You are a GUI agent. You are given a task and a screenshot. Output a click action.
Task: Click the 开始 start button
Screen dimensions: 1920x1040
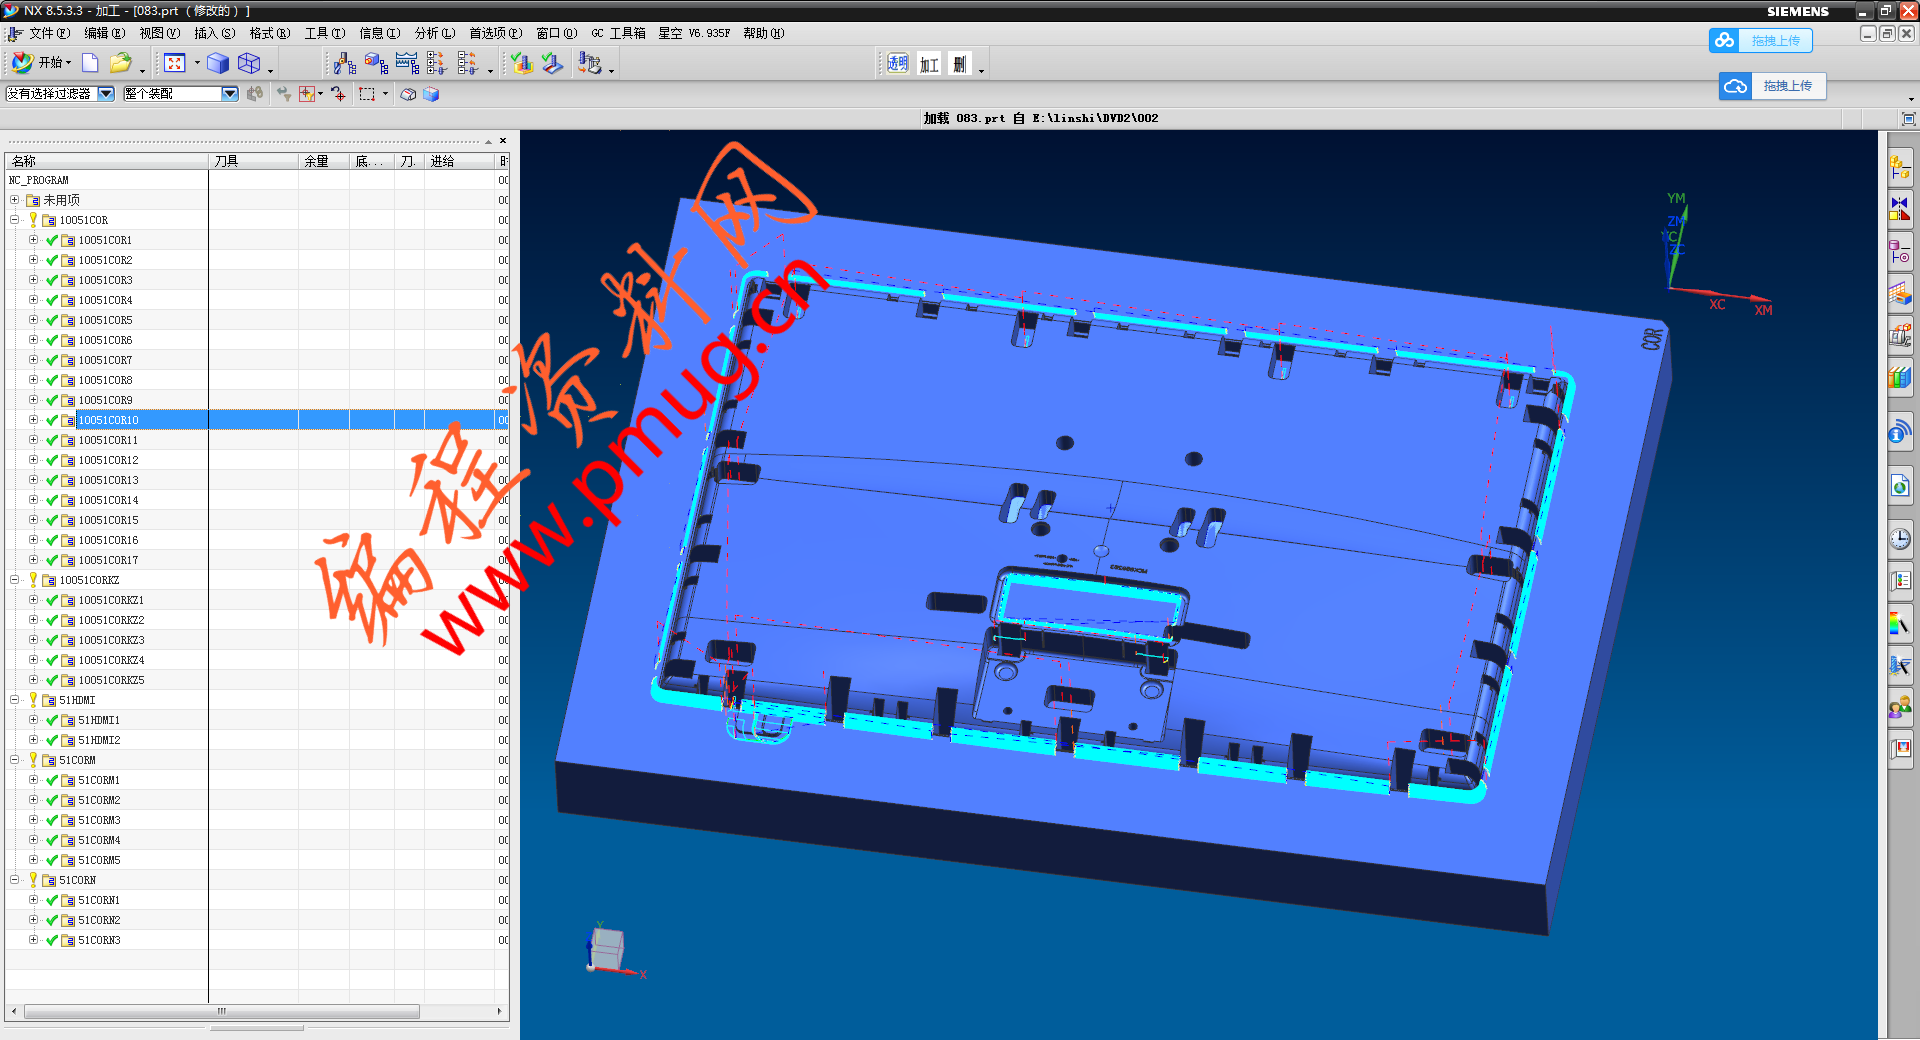click(x=41, y=62)
